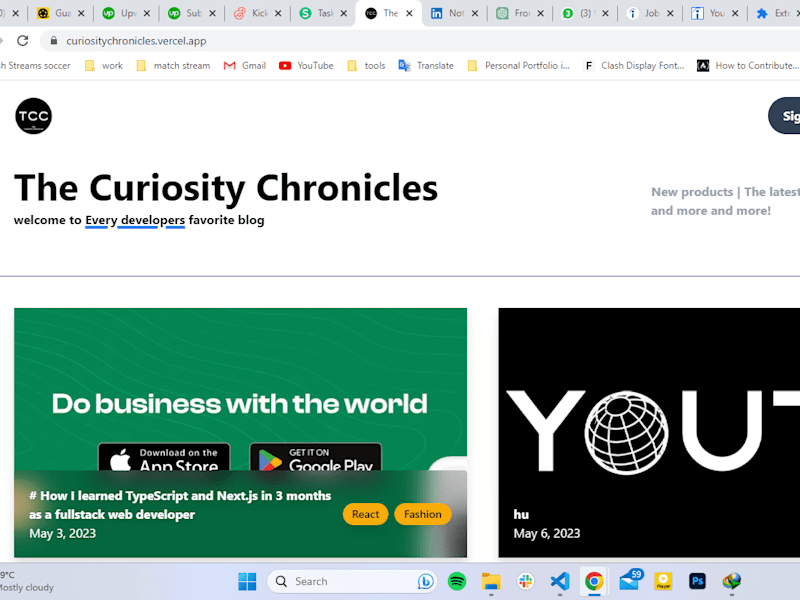The image size is (800, 600).
Task: Click the Fashion tag badge
Action: click(422, 514)
